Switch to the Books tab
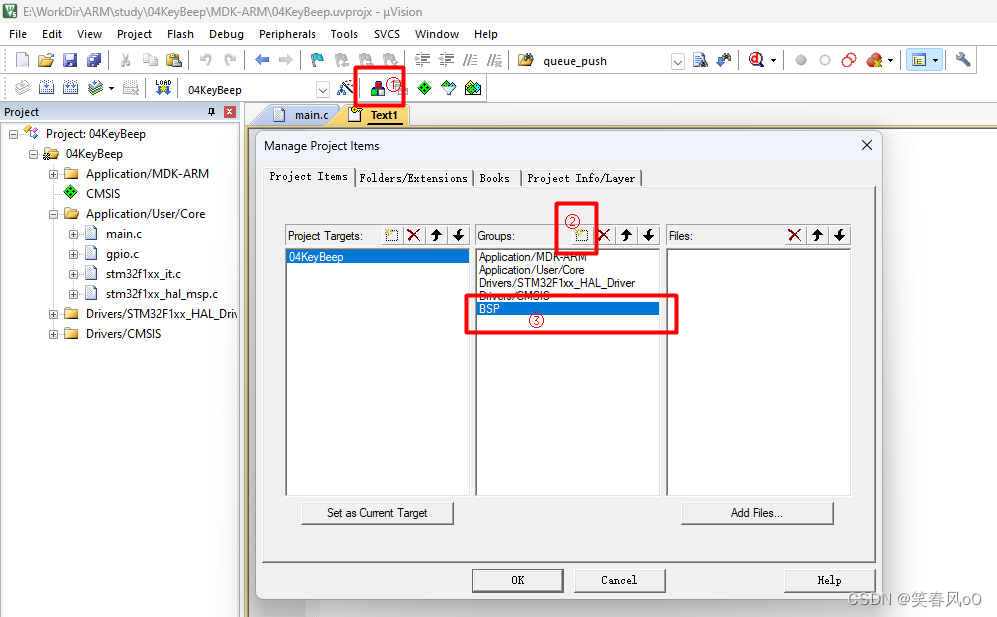Viewport: 997px width, 617px height. [495, 178]
